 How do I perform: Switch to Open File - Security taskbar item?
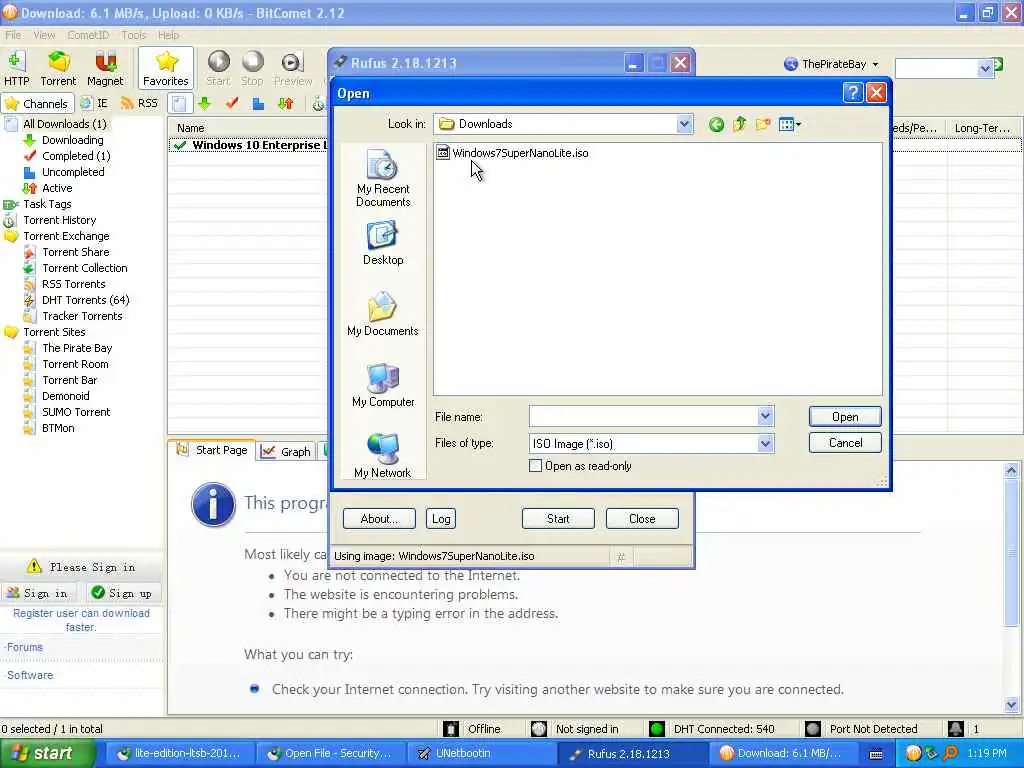coord(330,754)
